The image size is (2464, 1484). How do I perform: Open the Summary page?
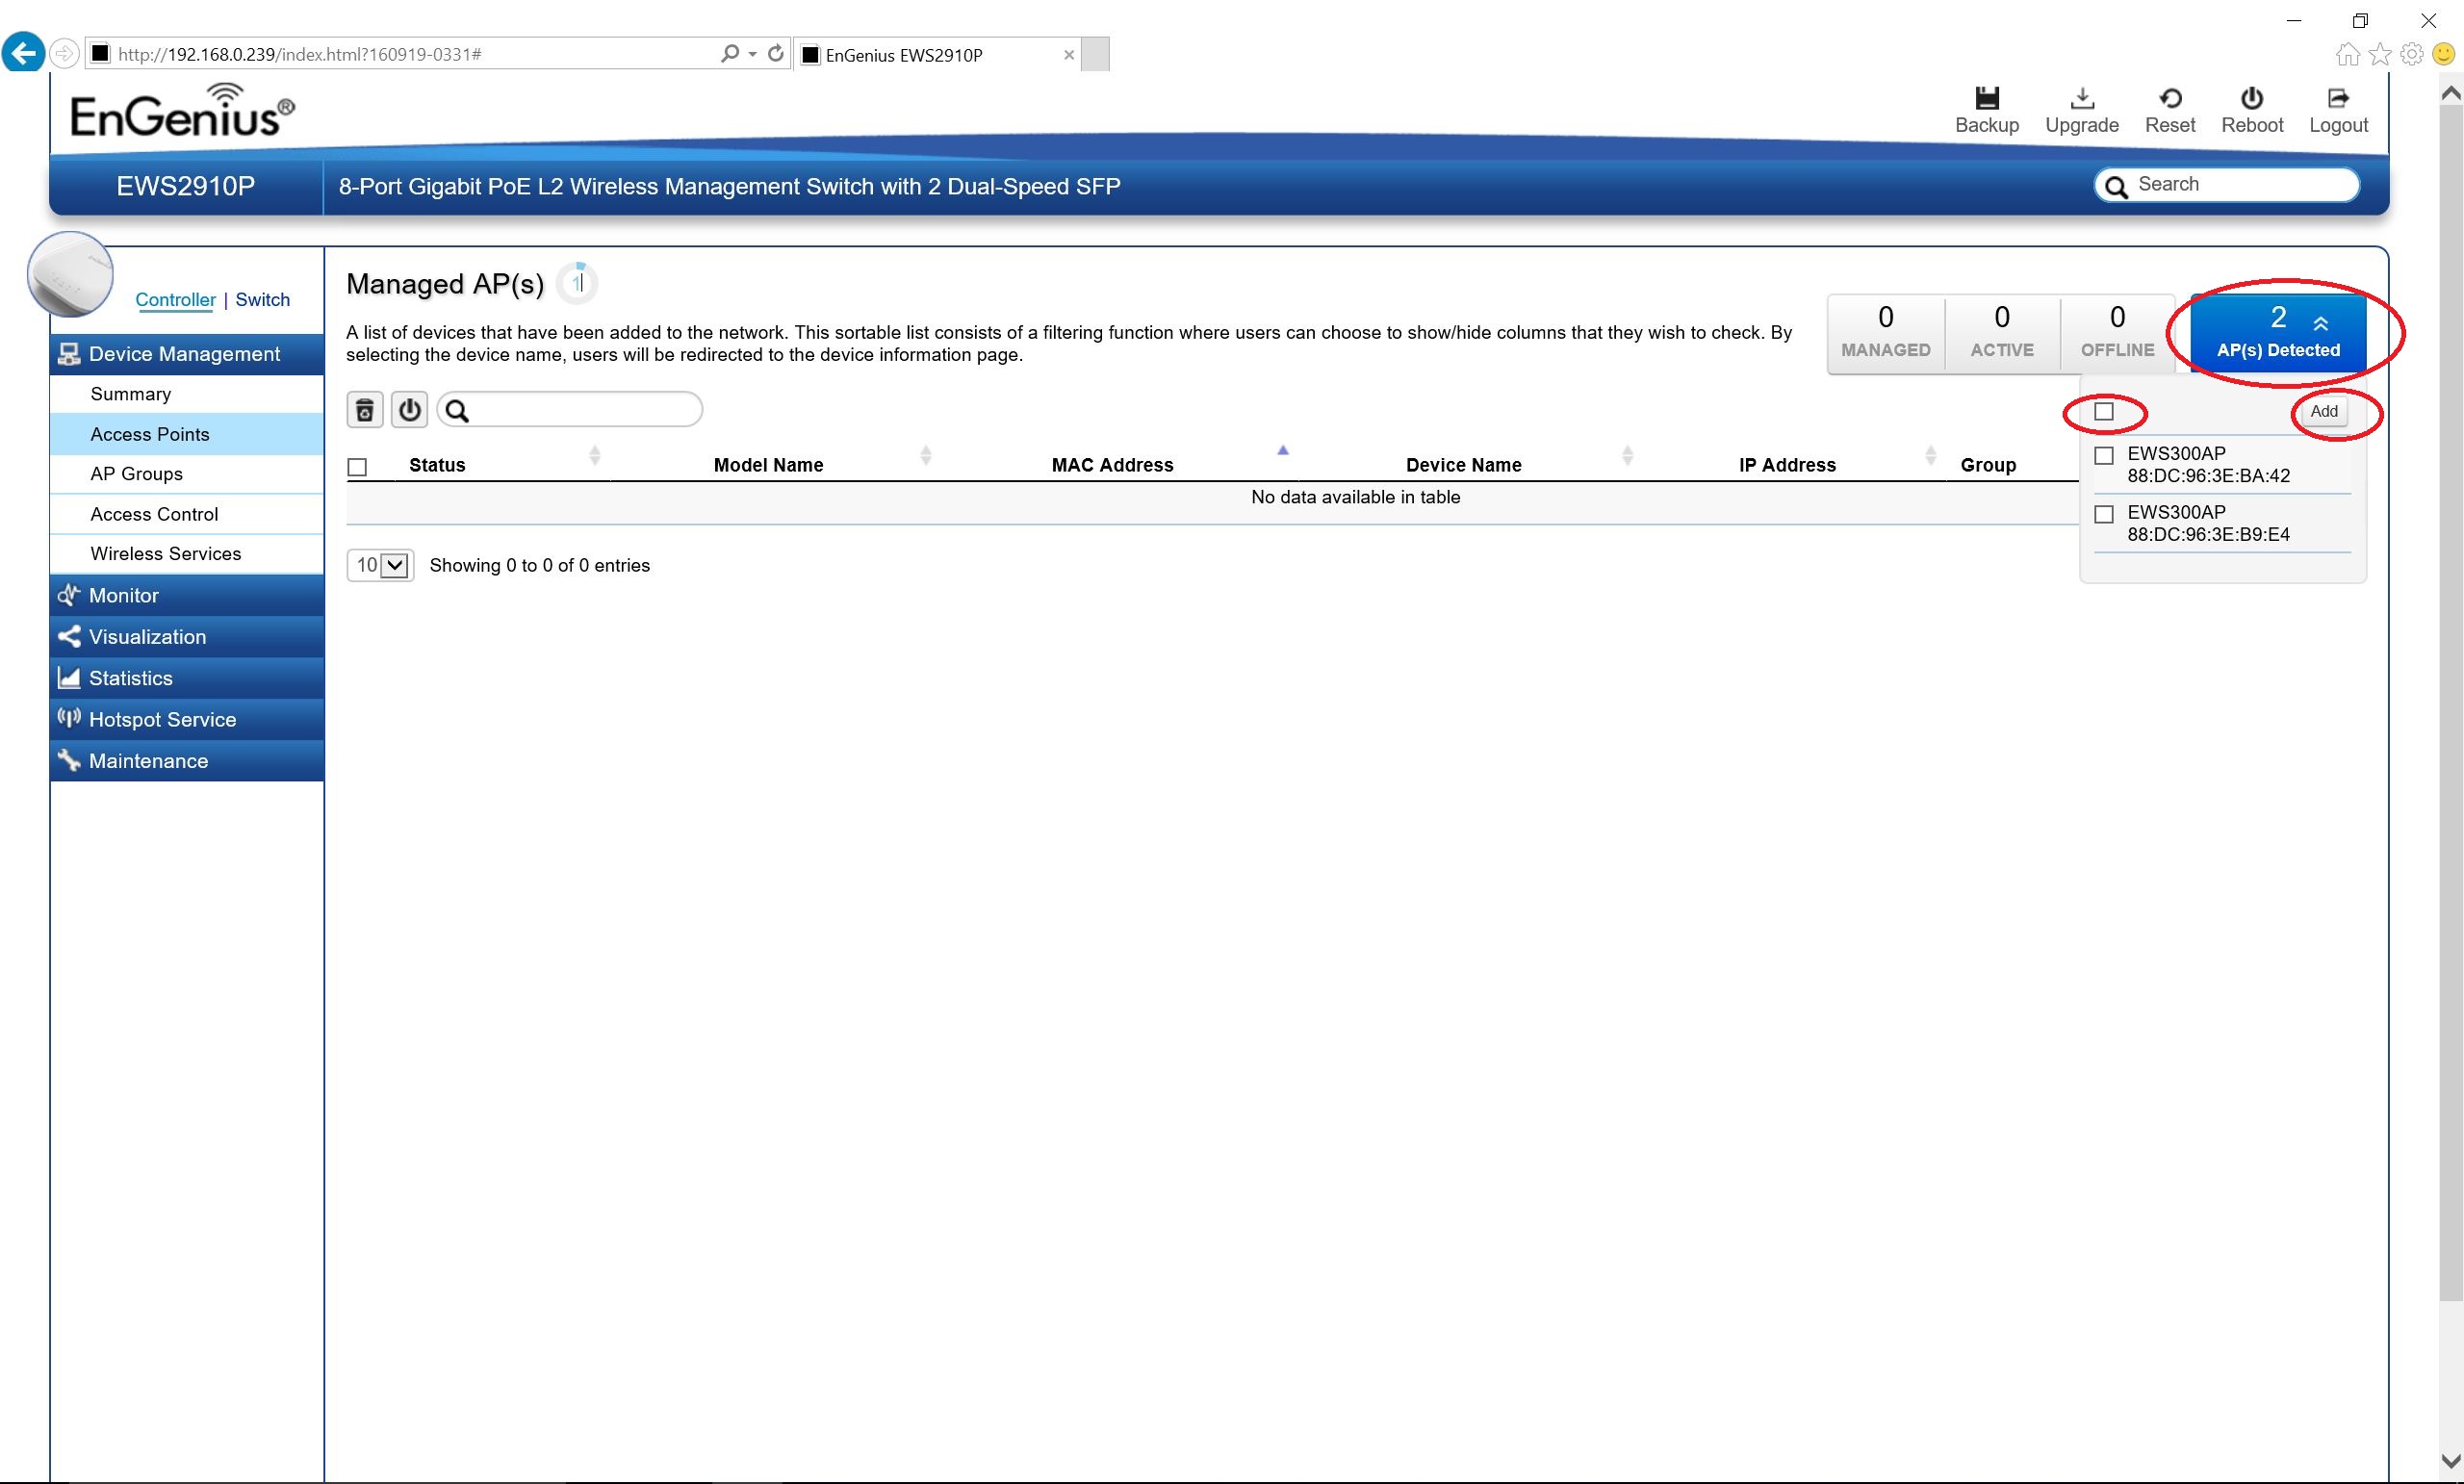tap(187, 394)
